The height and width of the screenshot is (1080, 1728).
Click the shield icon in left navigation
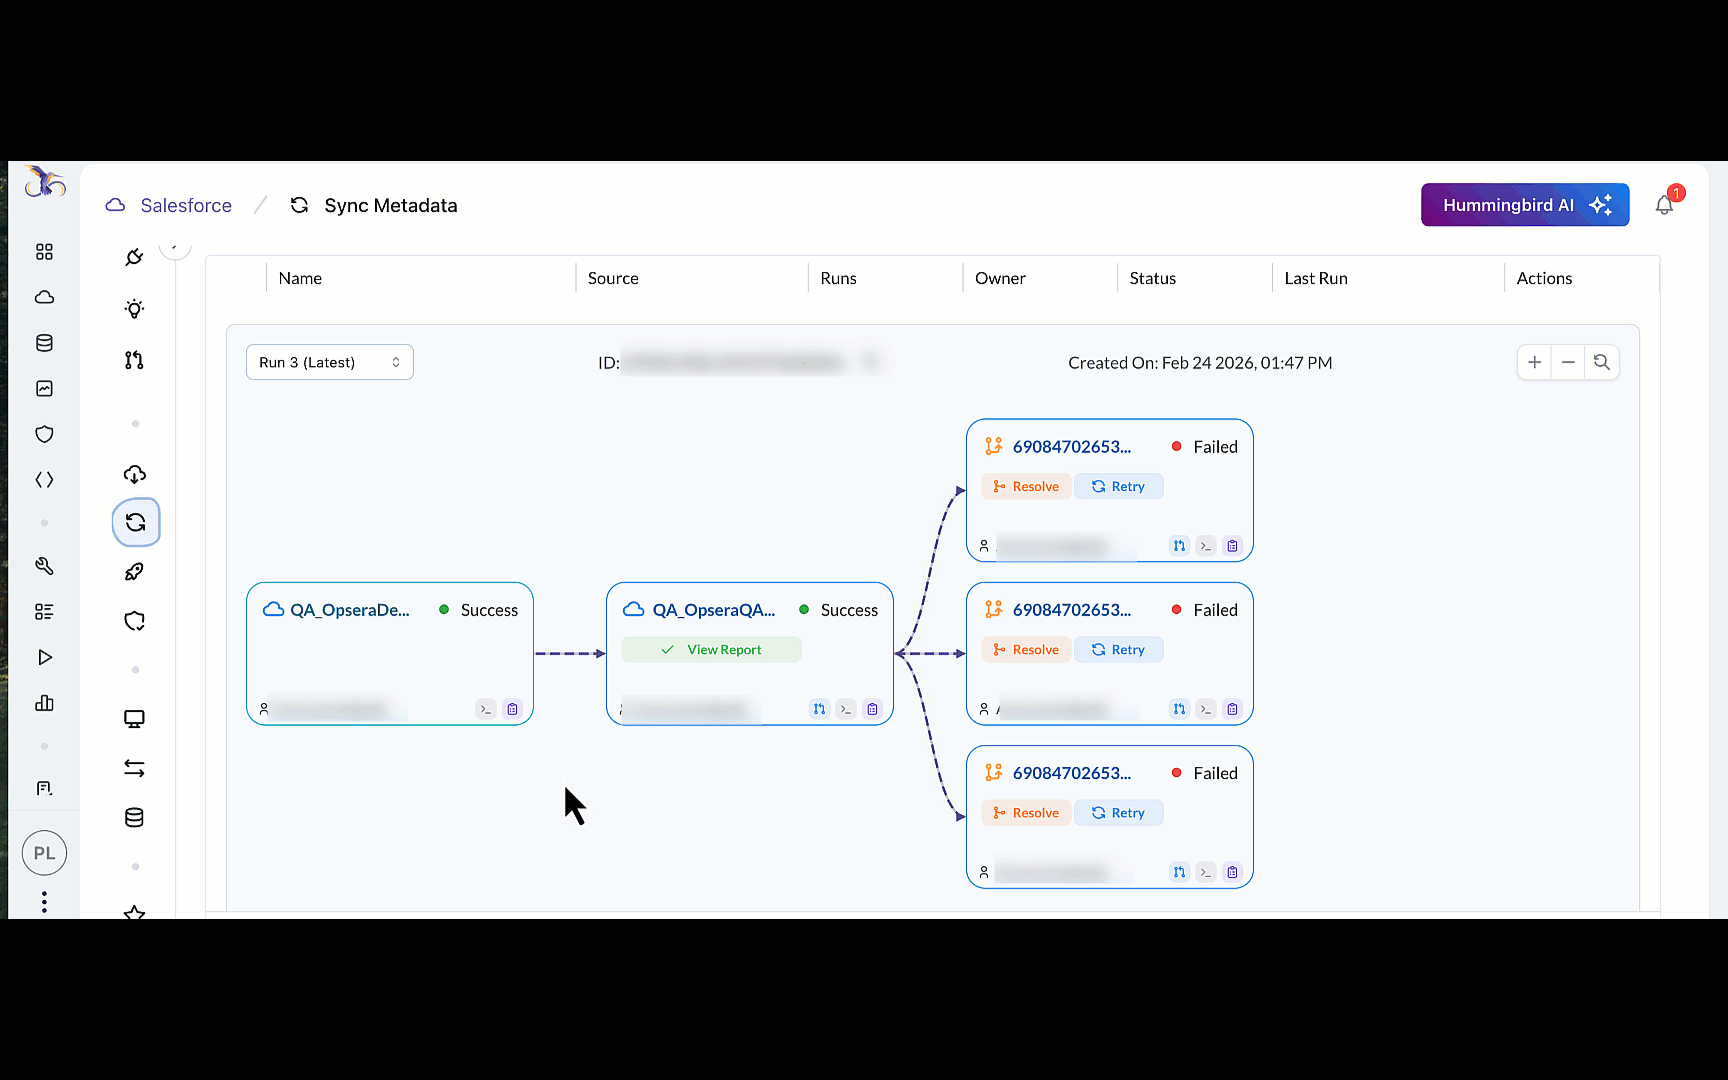44,434
